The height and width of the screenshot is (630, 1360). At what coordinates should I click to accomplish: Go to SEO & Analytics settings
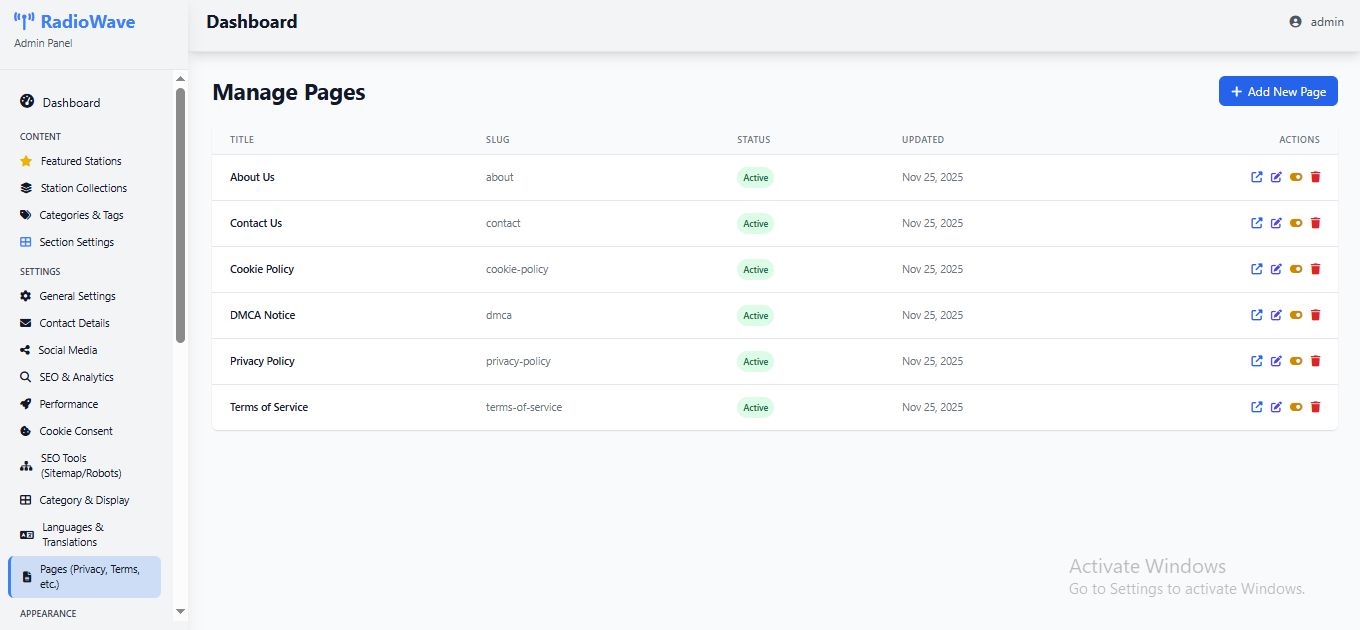pyautogui.click(x=76, y=377)
